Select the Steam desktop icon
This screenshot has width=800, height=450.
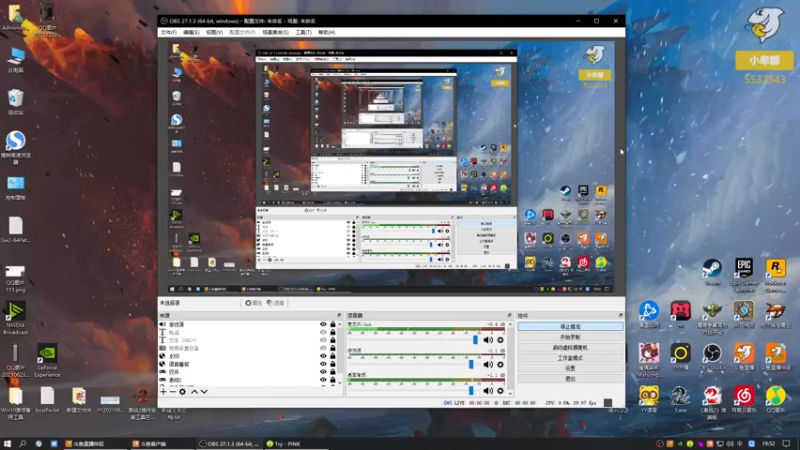coord(712,272)
